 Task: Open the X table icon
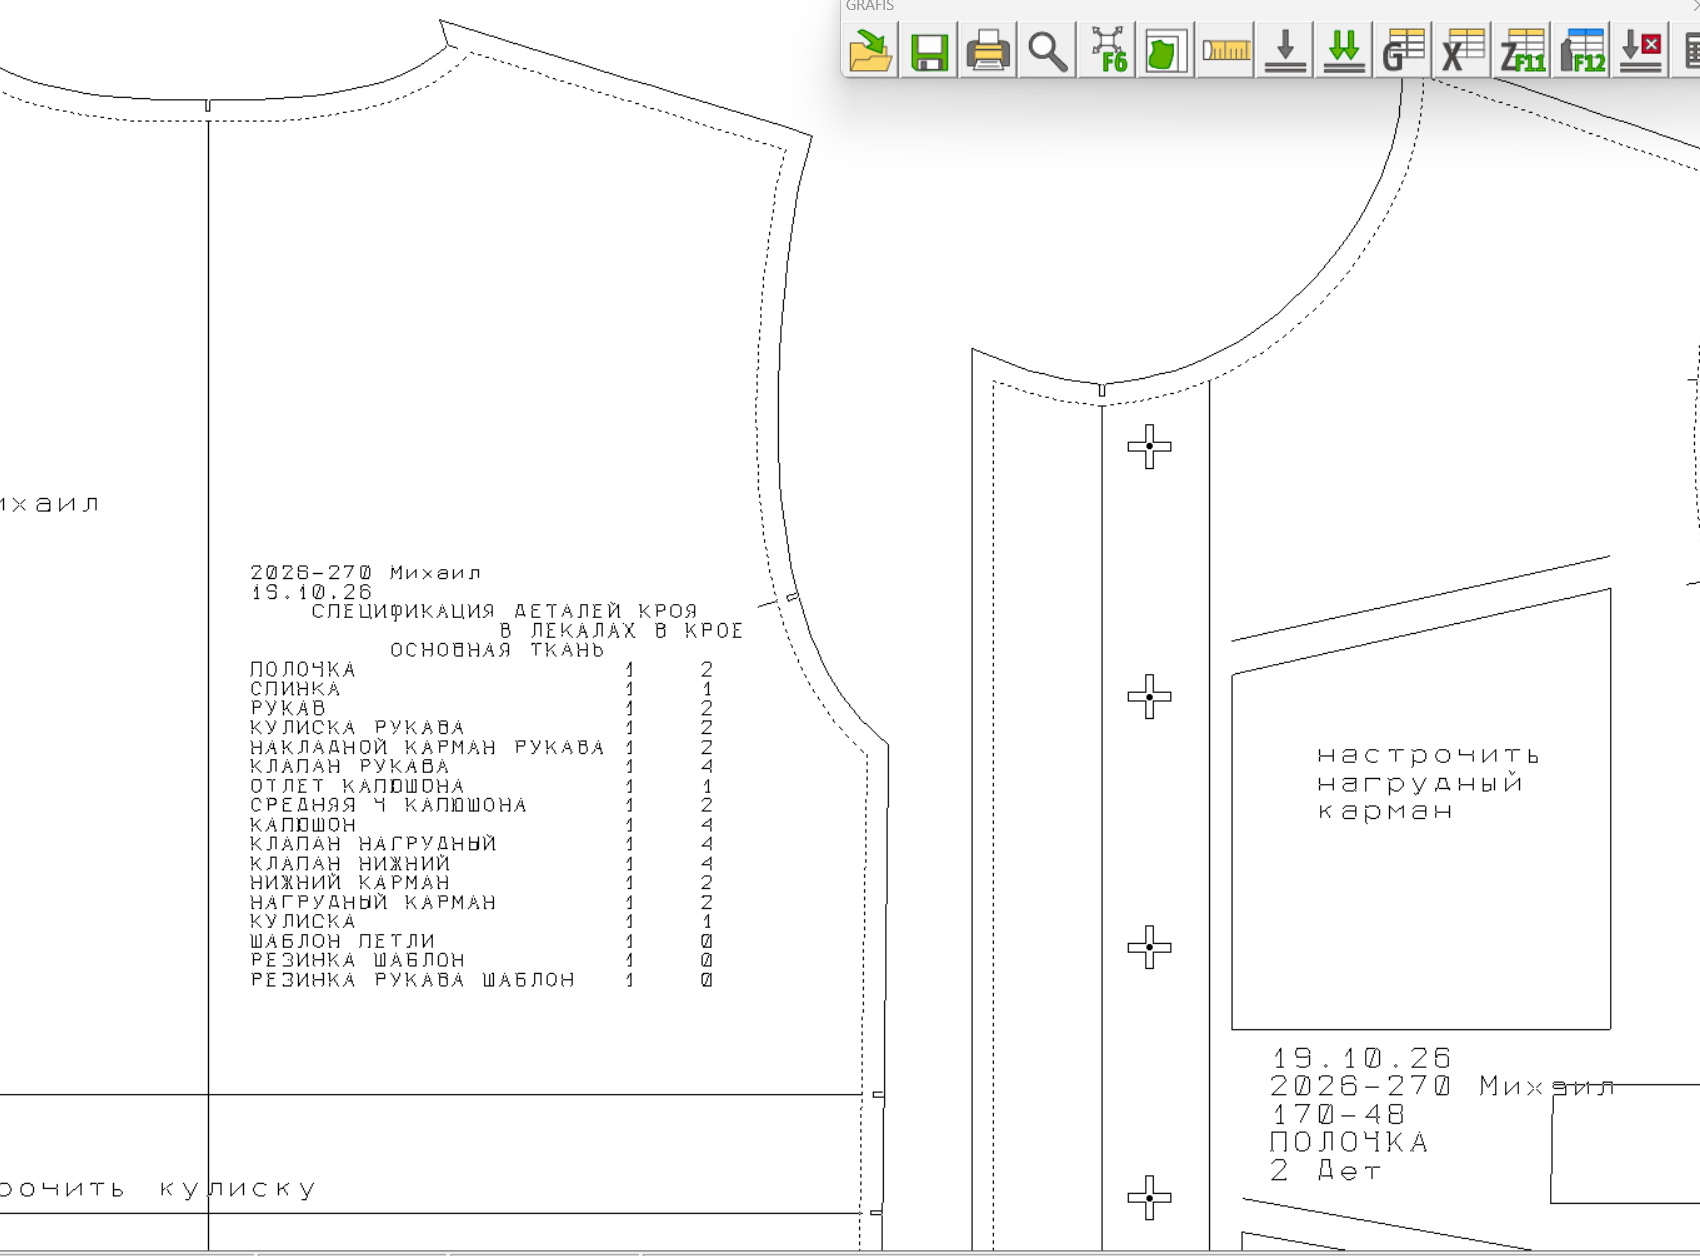click(1463, 50)
